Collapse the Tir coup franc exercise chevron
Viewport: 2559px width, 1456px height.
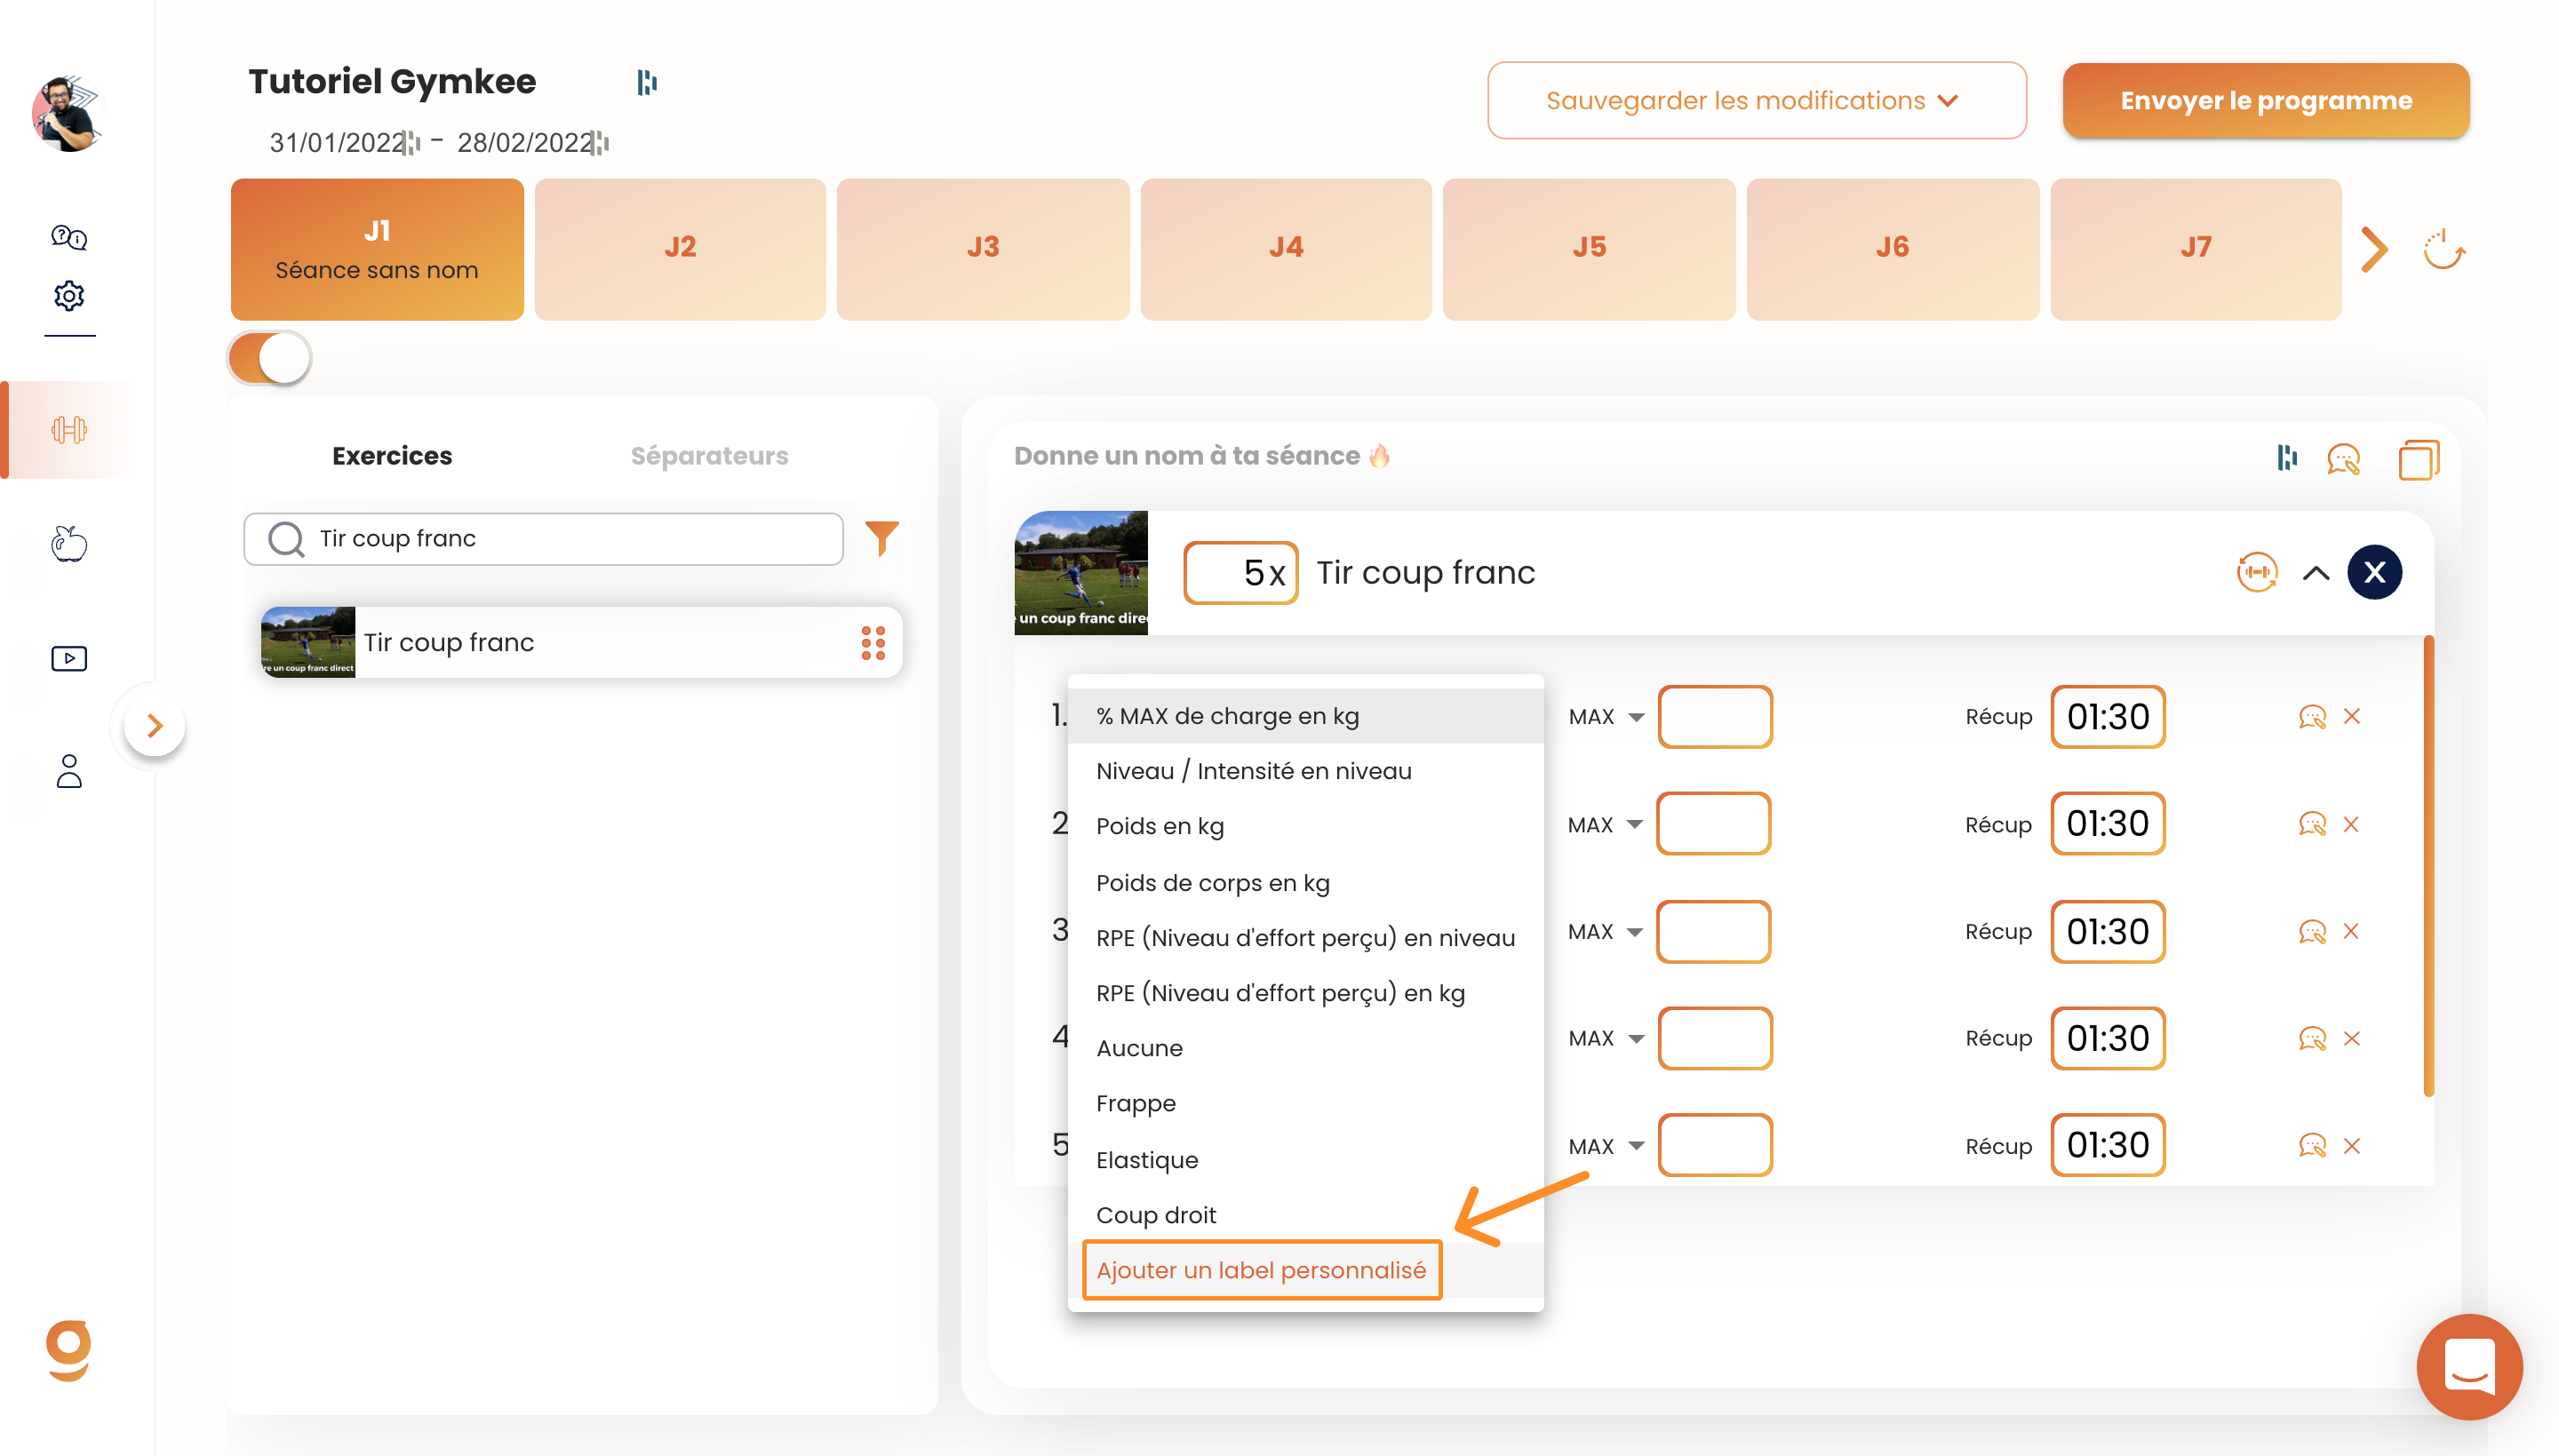coord(2315,572)
